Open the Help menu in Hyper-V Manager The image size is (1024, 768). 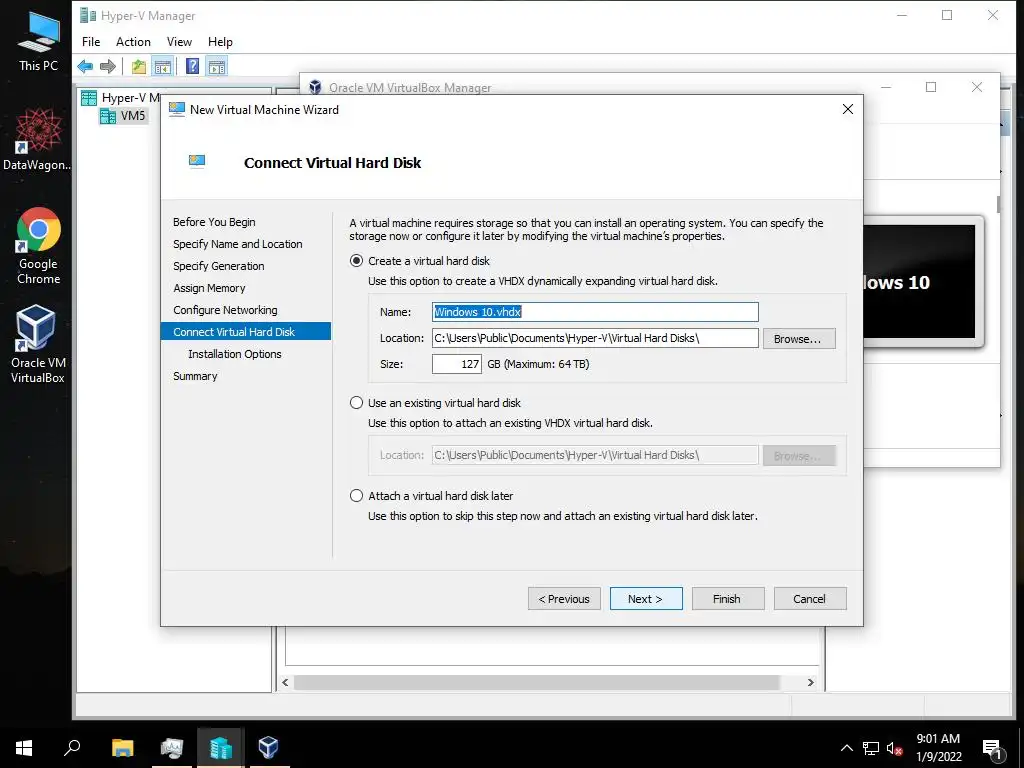[x=220, y=42]
